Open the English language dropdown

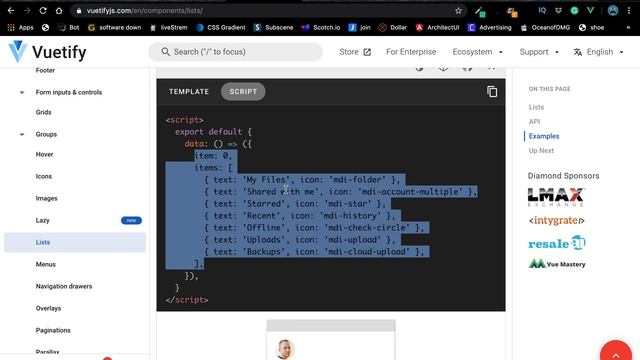point(599,52)
